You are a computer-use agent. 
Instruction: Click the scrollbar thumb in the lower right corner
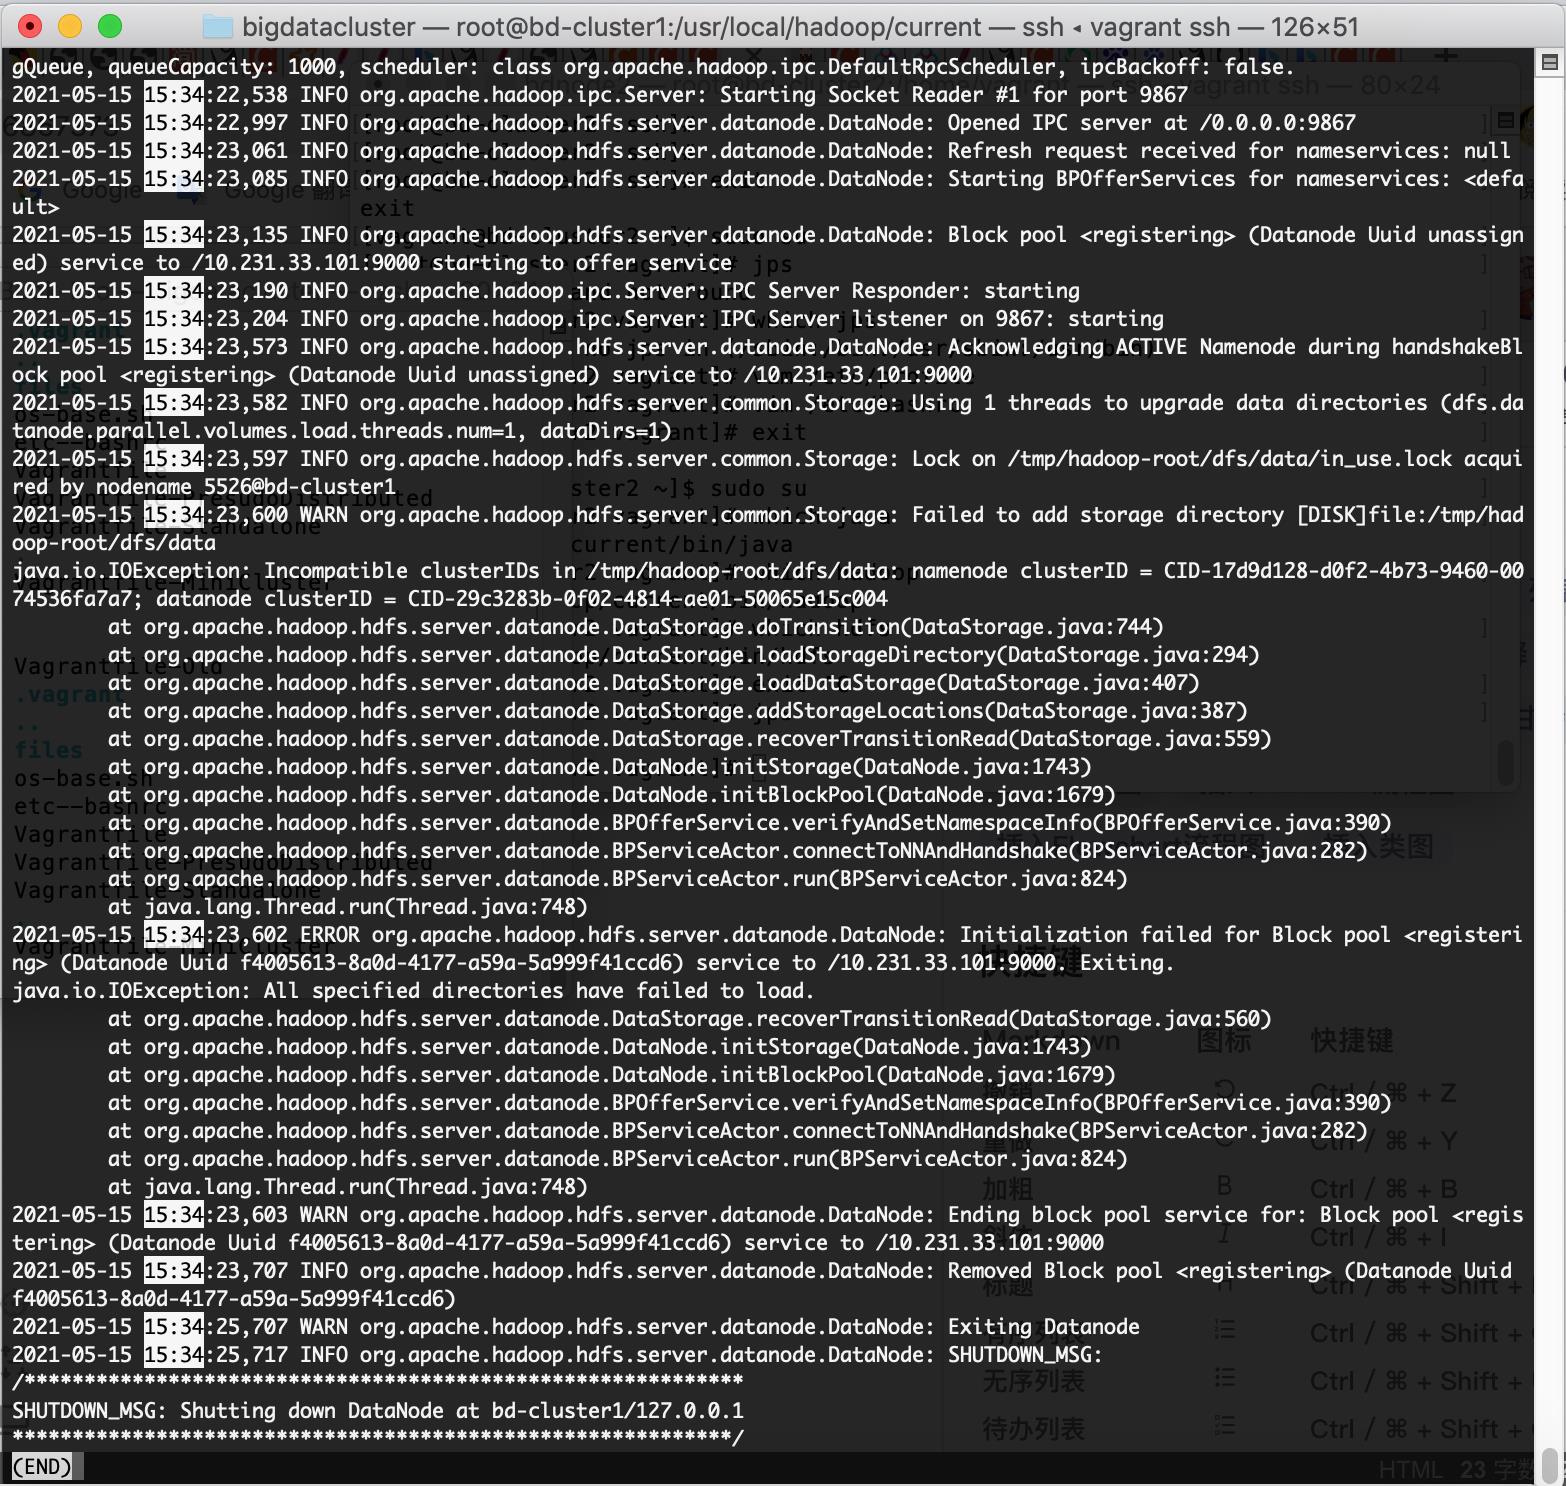1549,1467
